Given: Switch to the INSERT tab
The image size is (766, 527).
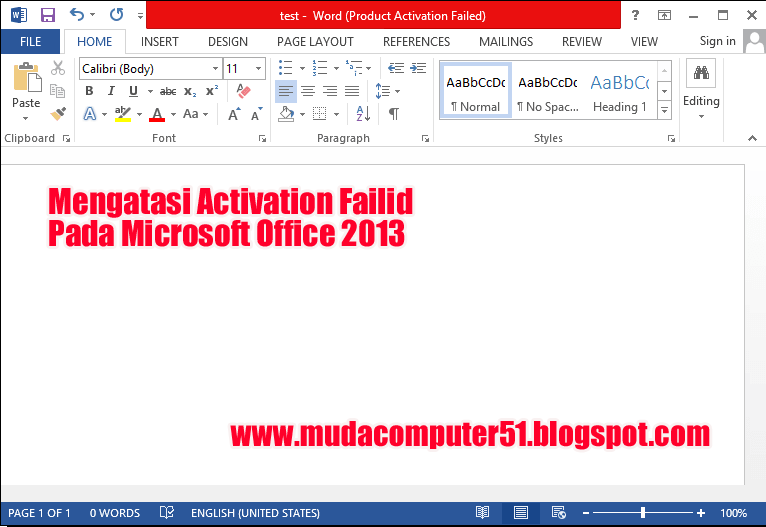Looking at the screenshot, I should (160, 42).
